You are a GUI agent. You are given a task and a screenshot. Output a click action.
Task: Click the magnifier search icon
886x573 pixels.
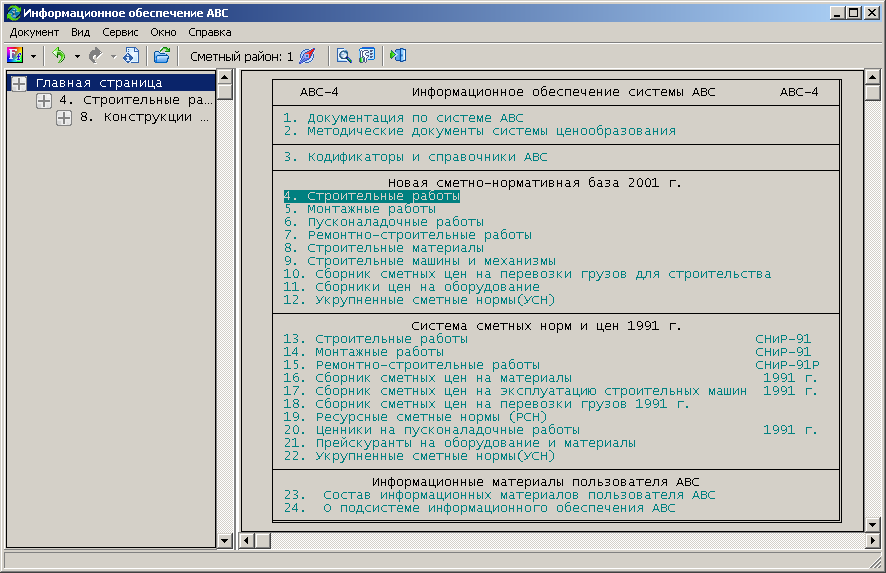point(344,56)
